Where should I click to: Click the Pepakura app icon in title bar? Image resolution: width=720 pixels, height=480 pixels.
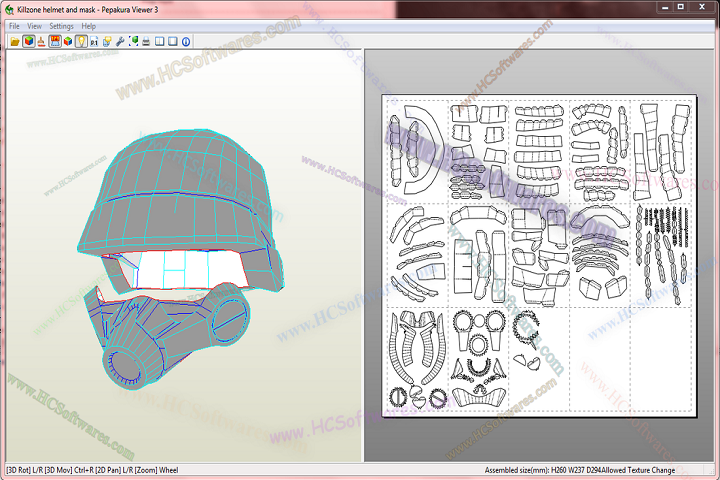click(x=9, y=9)
